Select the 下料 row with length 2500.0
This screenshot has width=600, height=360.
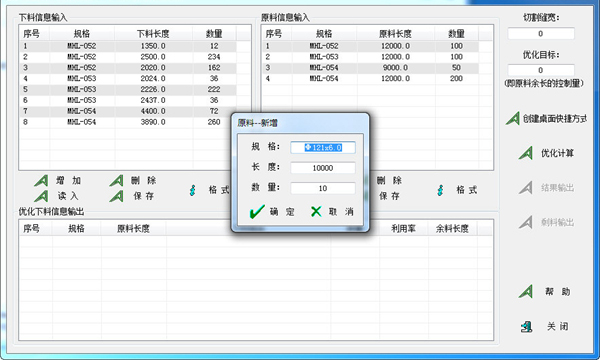128,57
